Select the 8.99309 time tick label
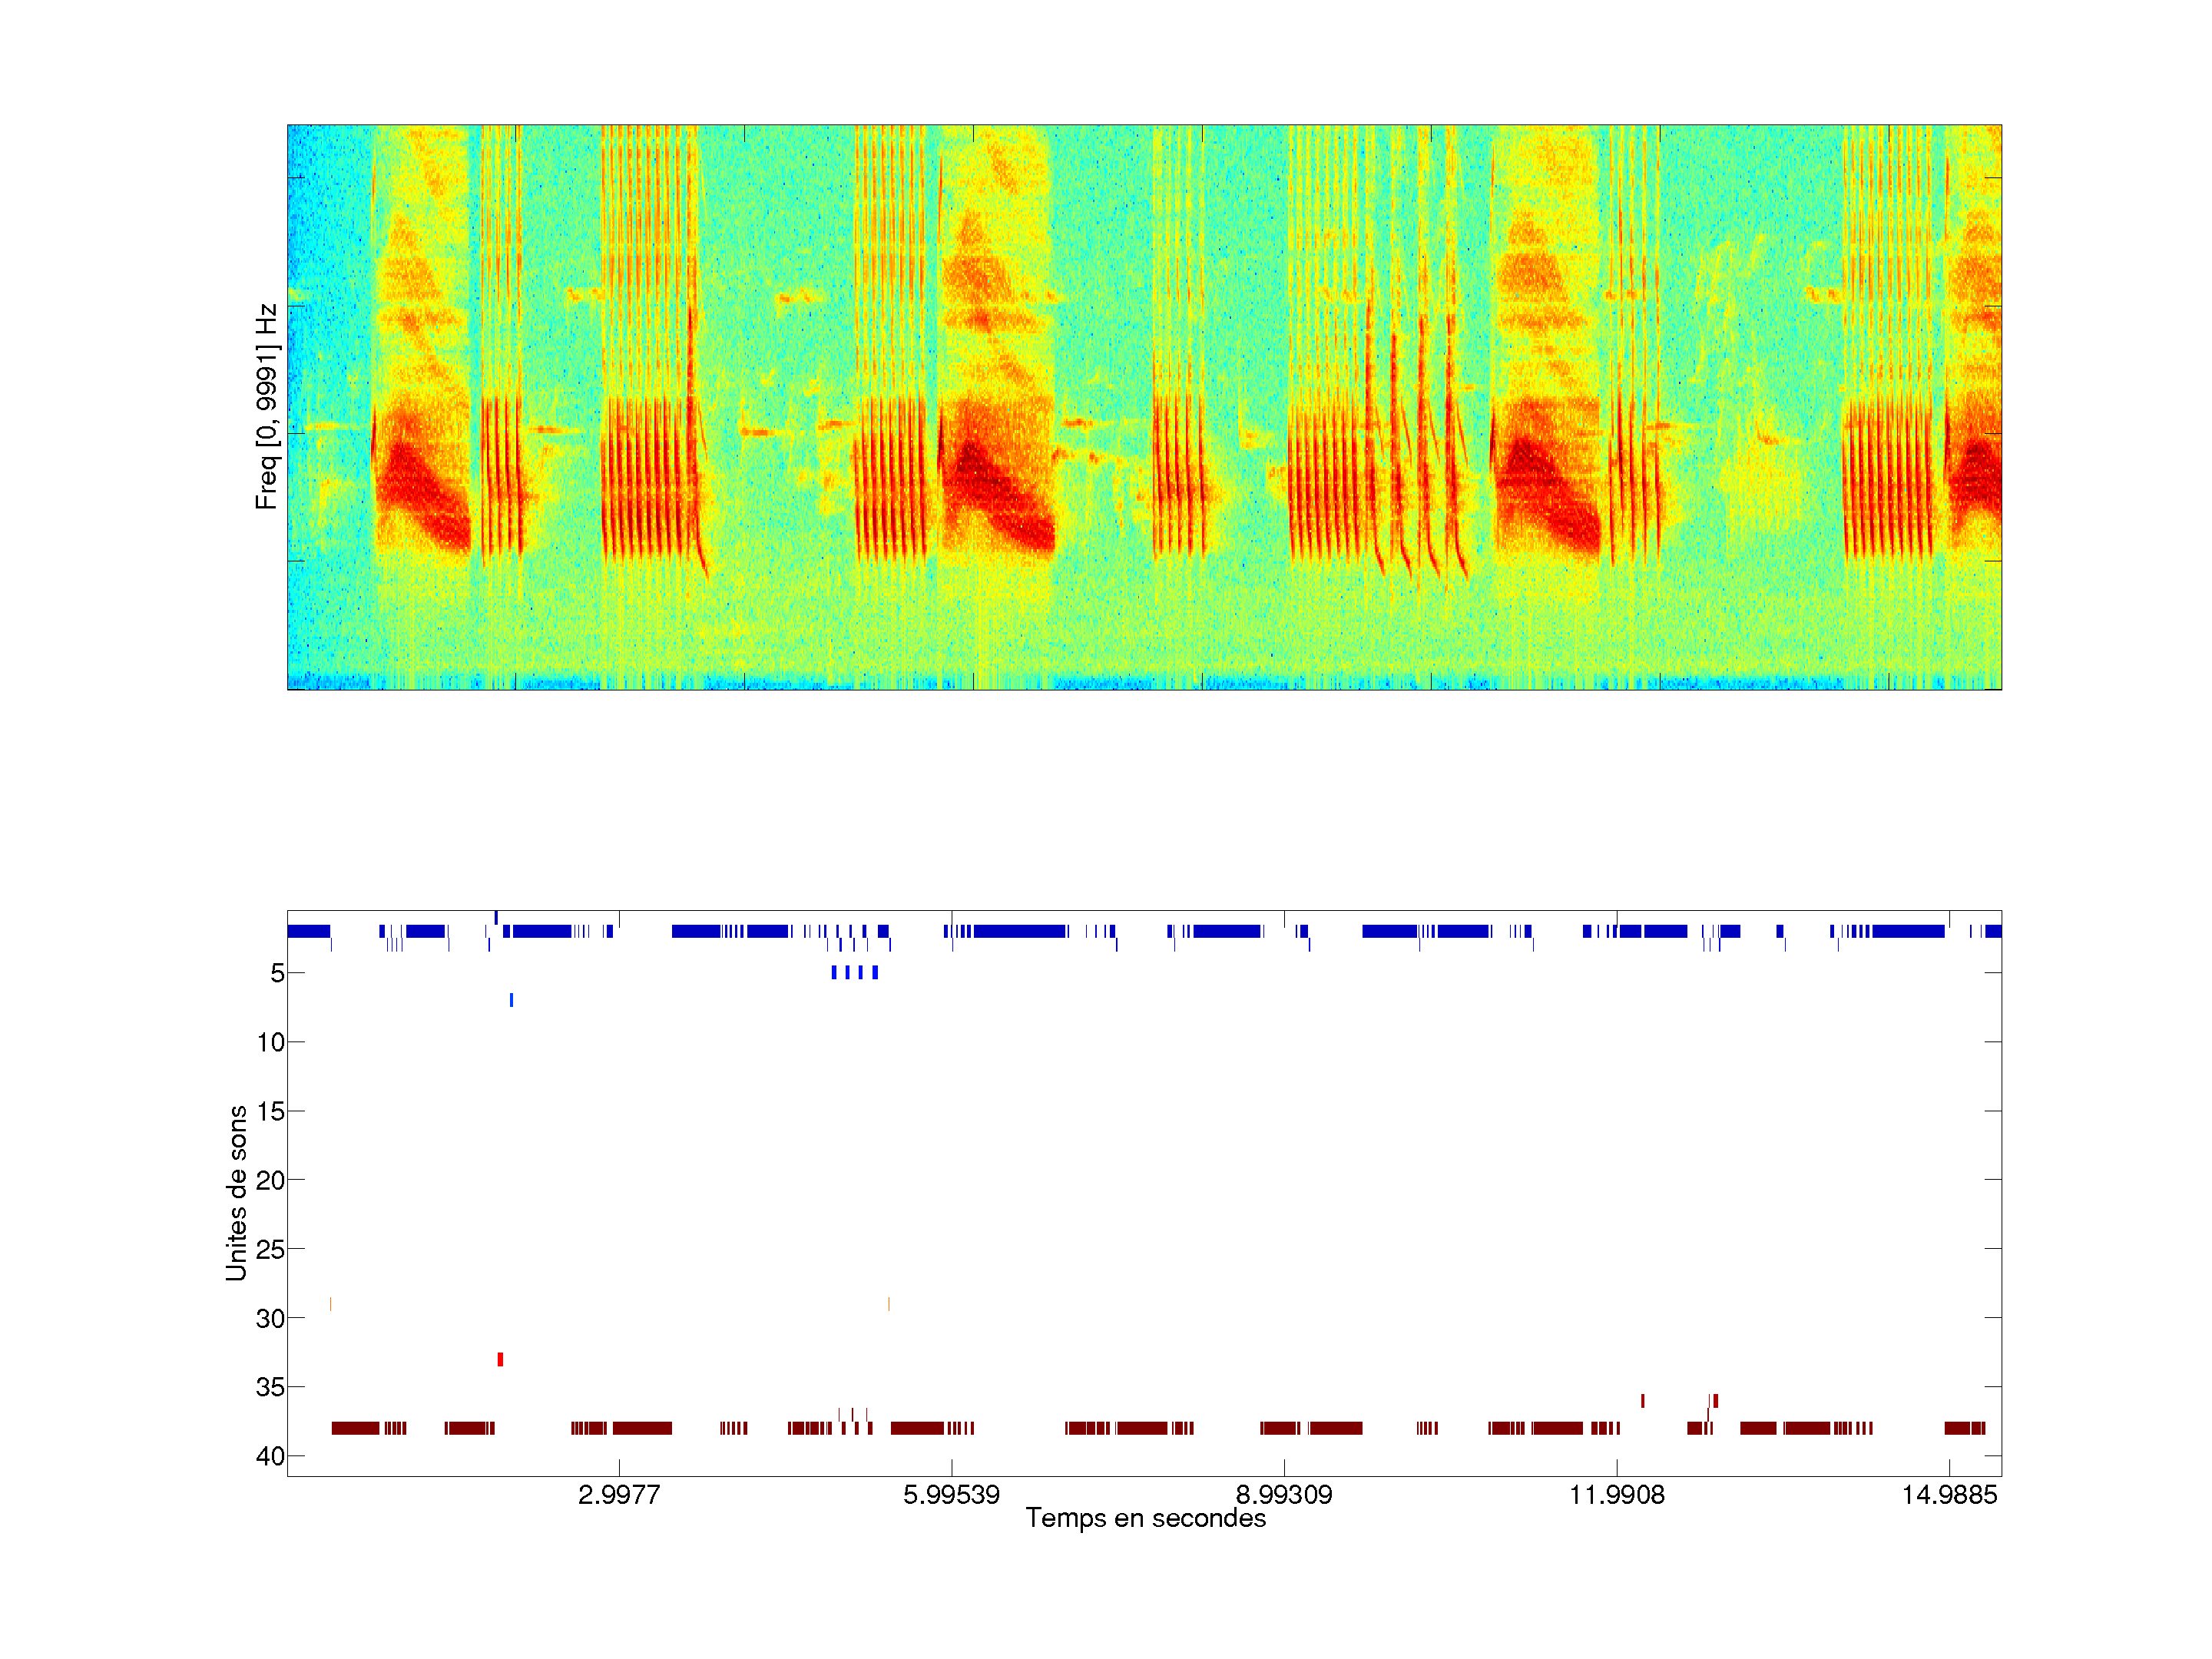 coord(1284,1495)
